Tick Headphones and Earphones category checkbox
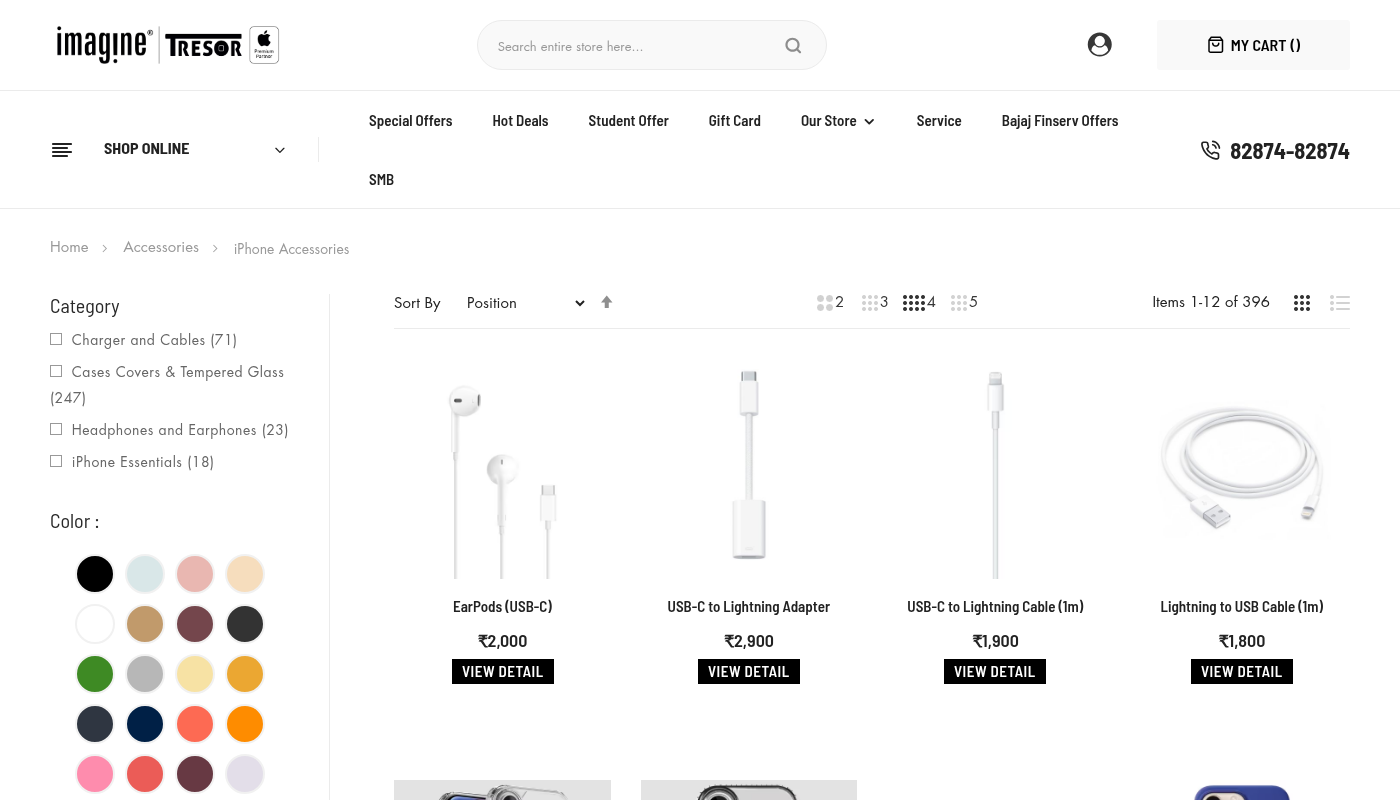Viewport: 1400px width, 800px height. click(57, 430)
